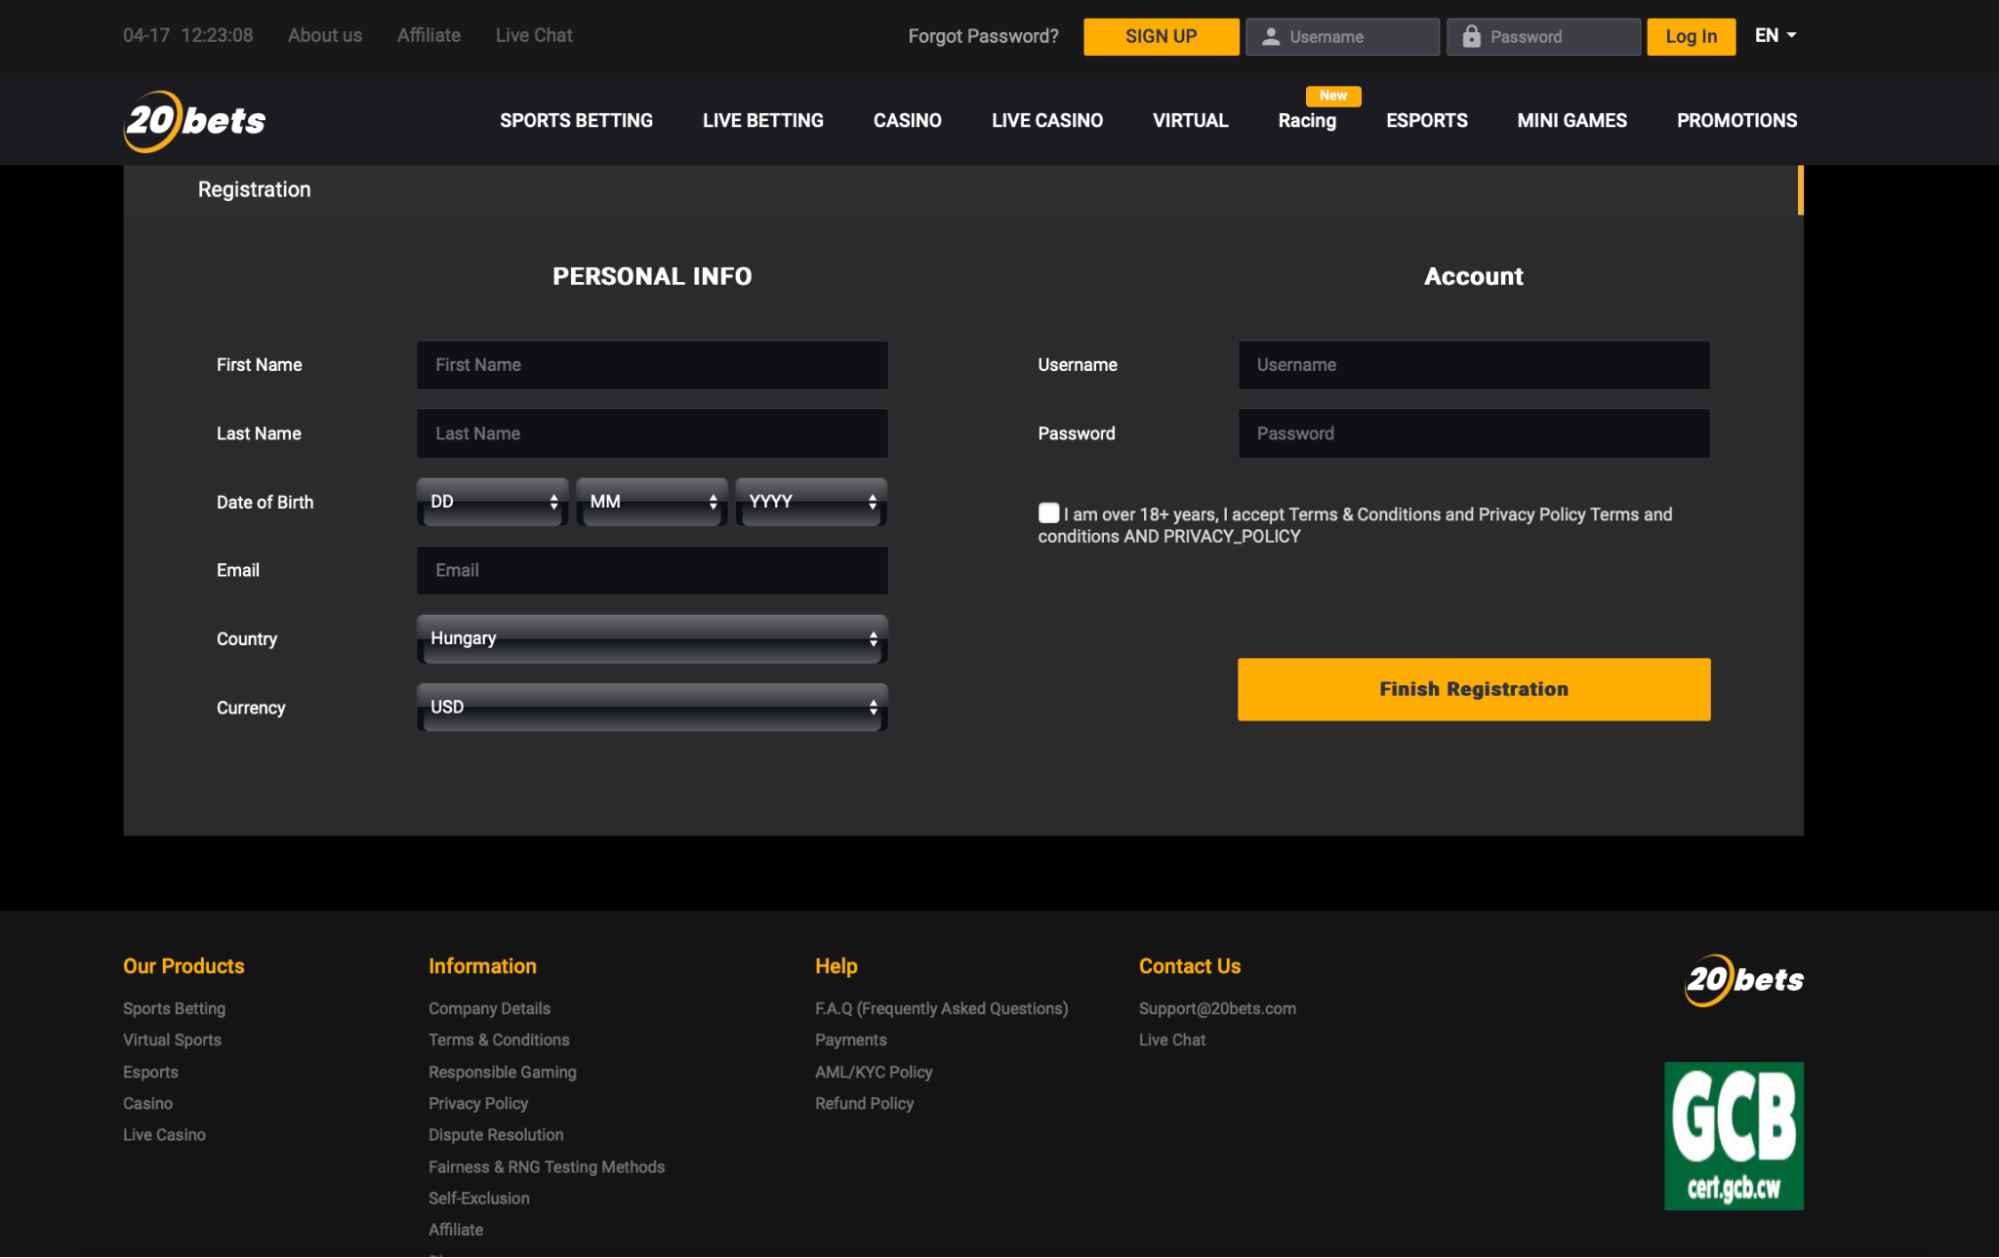Image resolution: width=1999 pixels, height=1258 pixels.
Task: Open the Company Details footer link
Action: tap(489, 1009)
